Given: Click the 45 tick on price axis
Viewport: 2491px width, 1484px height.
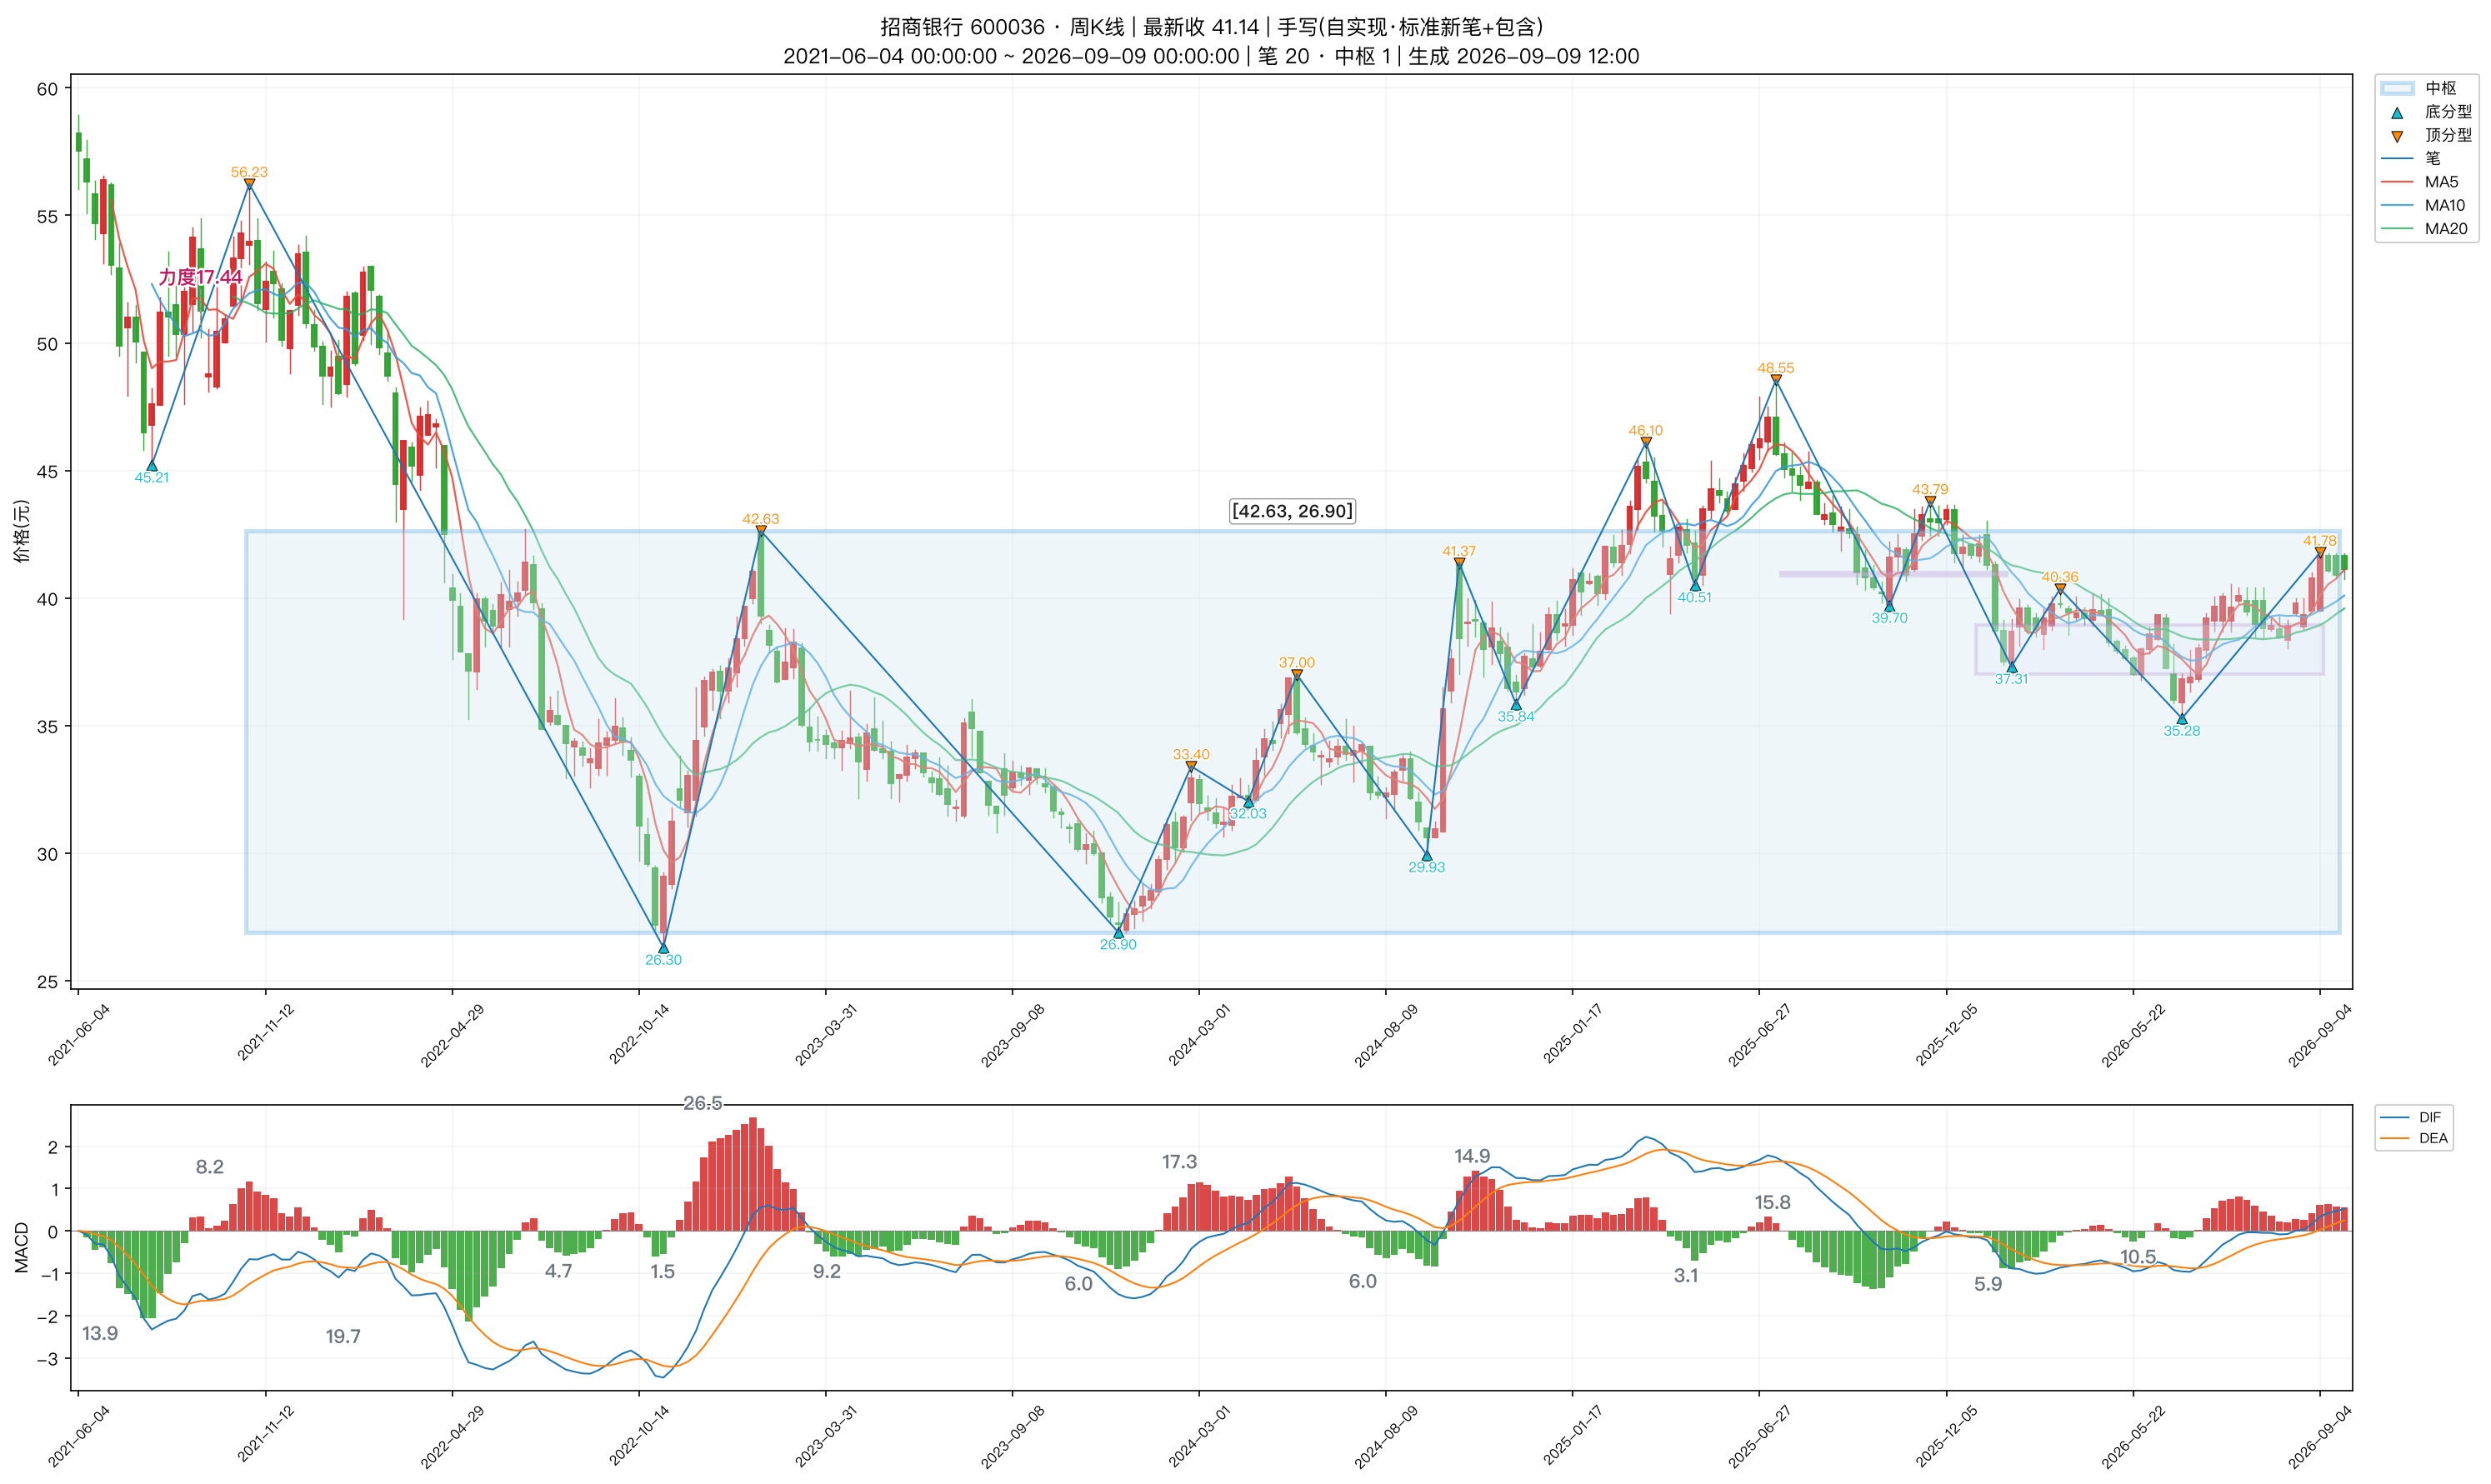Looking at the screenshot, I should coord(47,471).
